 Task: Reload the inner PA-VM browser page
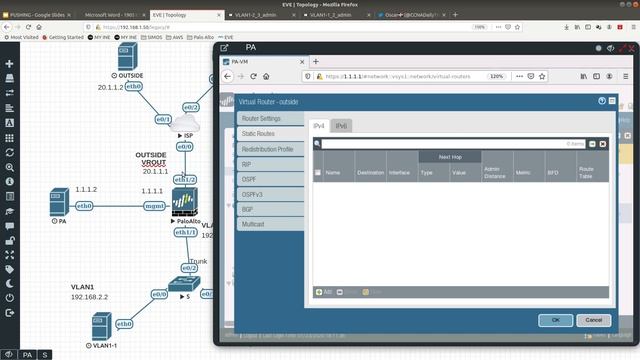pyautogui.click(x=253, y=76)
